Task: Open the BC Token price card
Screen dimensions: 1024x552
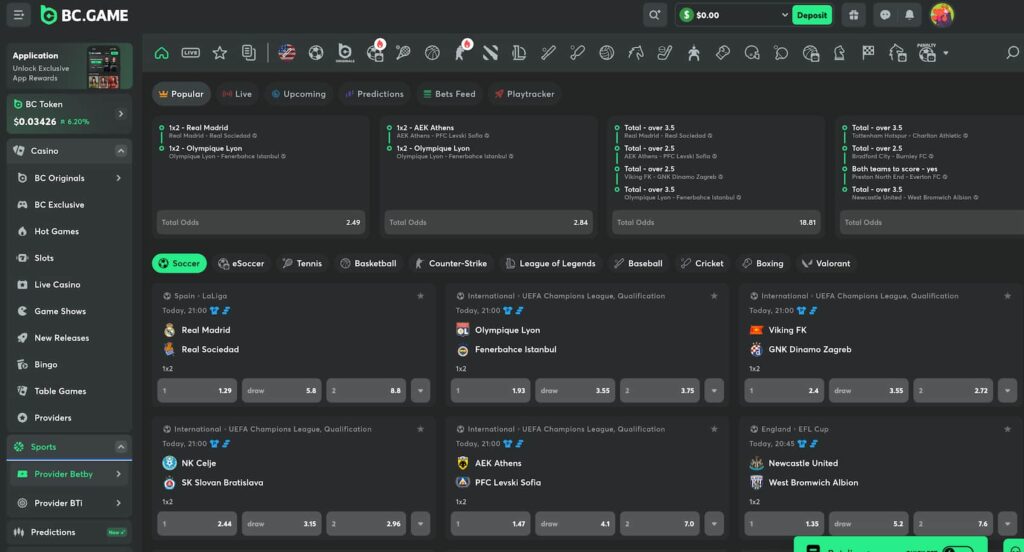Action: pos(69,113)
